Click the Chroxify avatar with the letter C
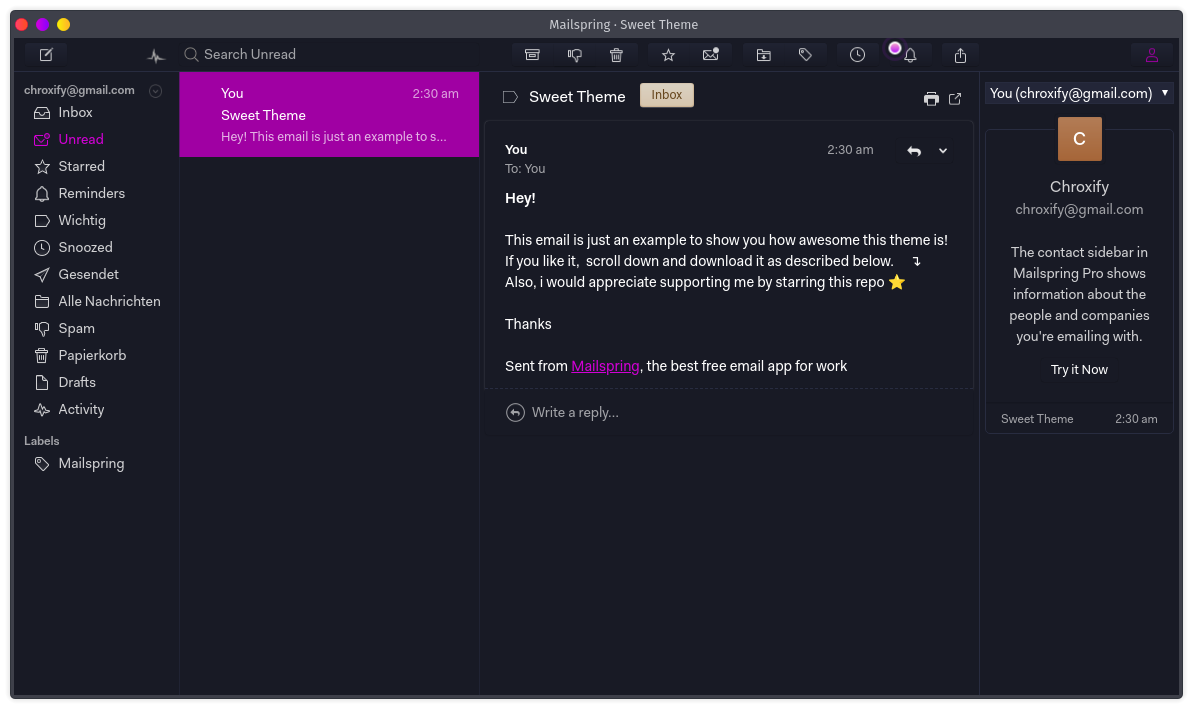The width and height of the screenshot is (1193, 709). pyautogui.click(x=1080, y=139)
